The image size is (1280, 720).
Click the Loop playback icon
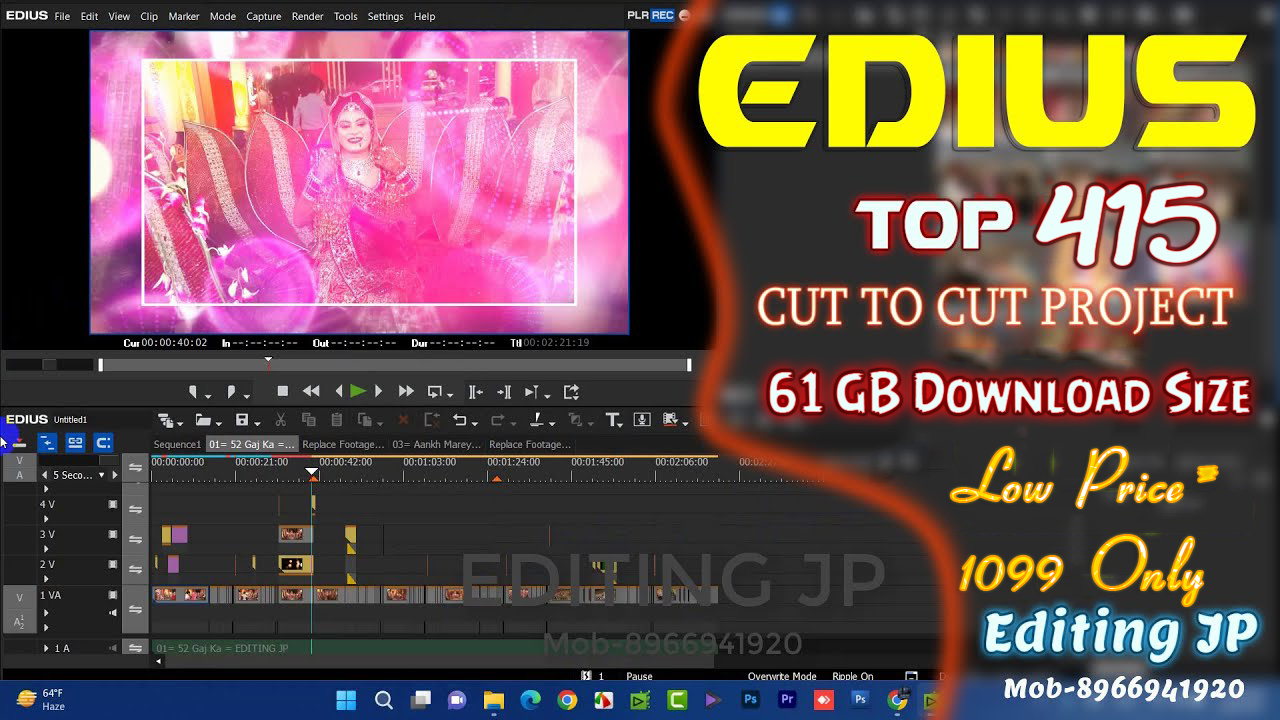coord(435,392)
